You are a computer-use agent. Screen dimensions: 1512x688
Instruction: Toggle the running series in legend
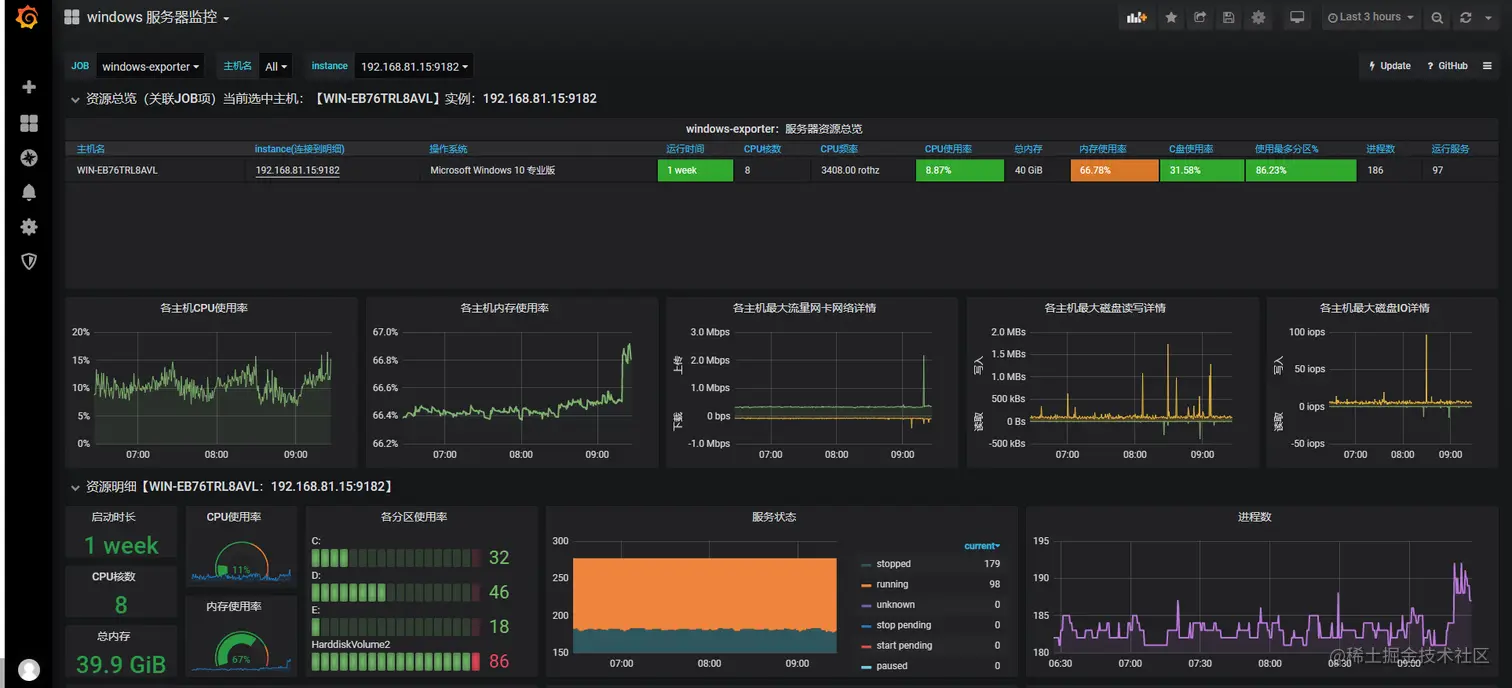click(892, 584)
